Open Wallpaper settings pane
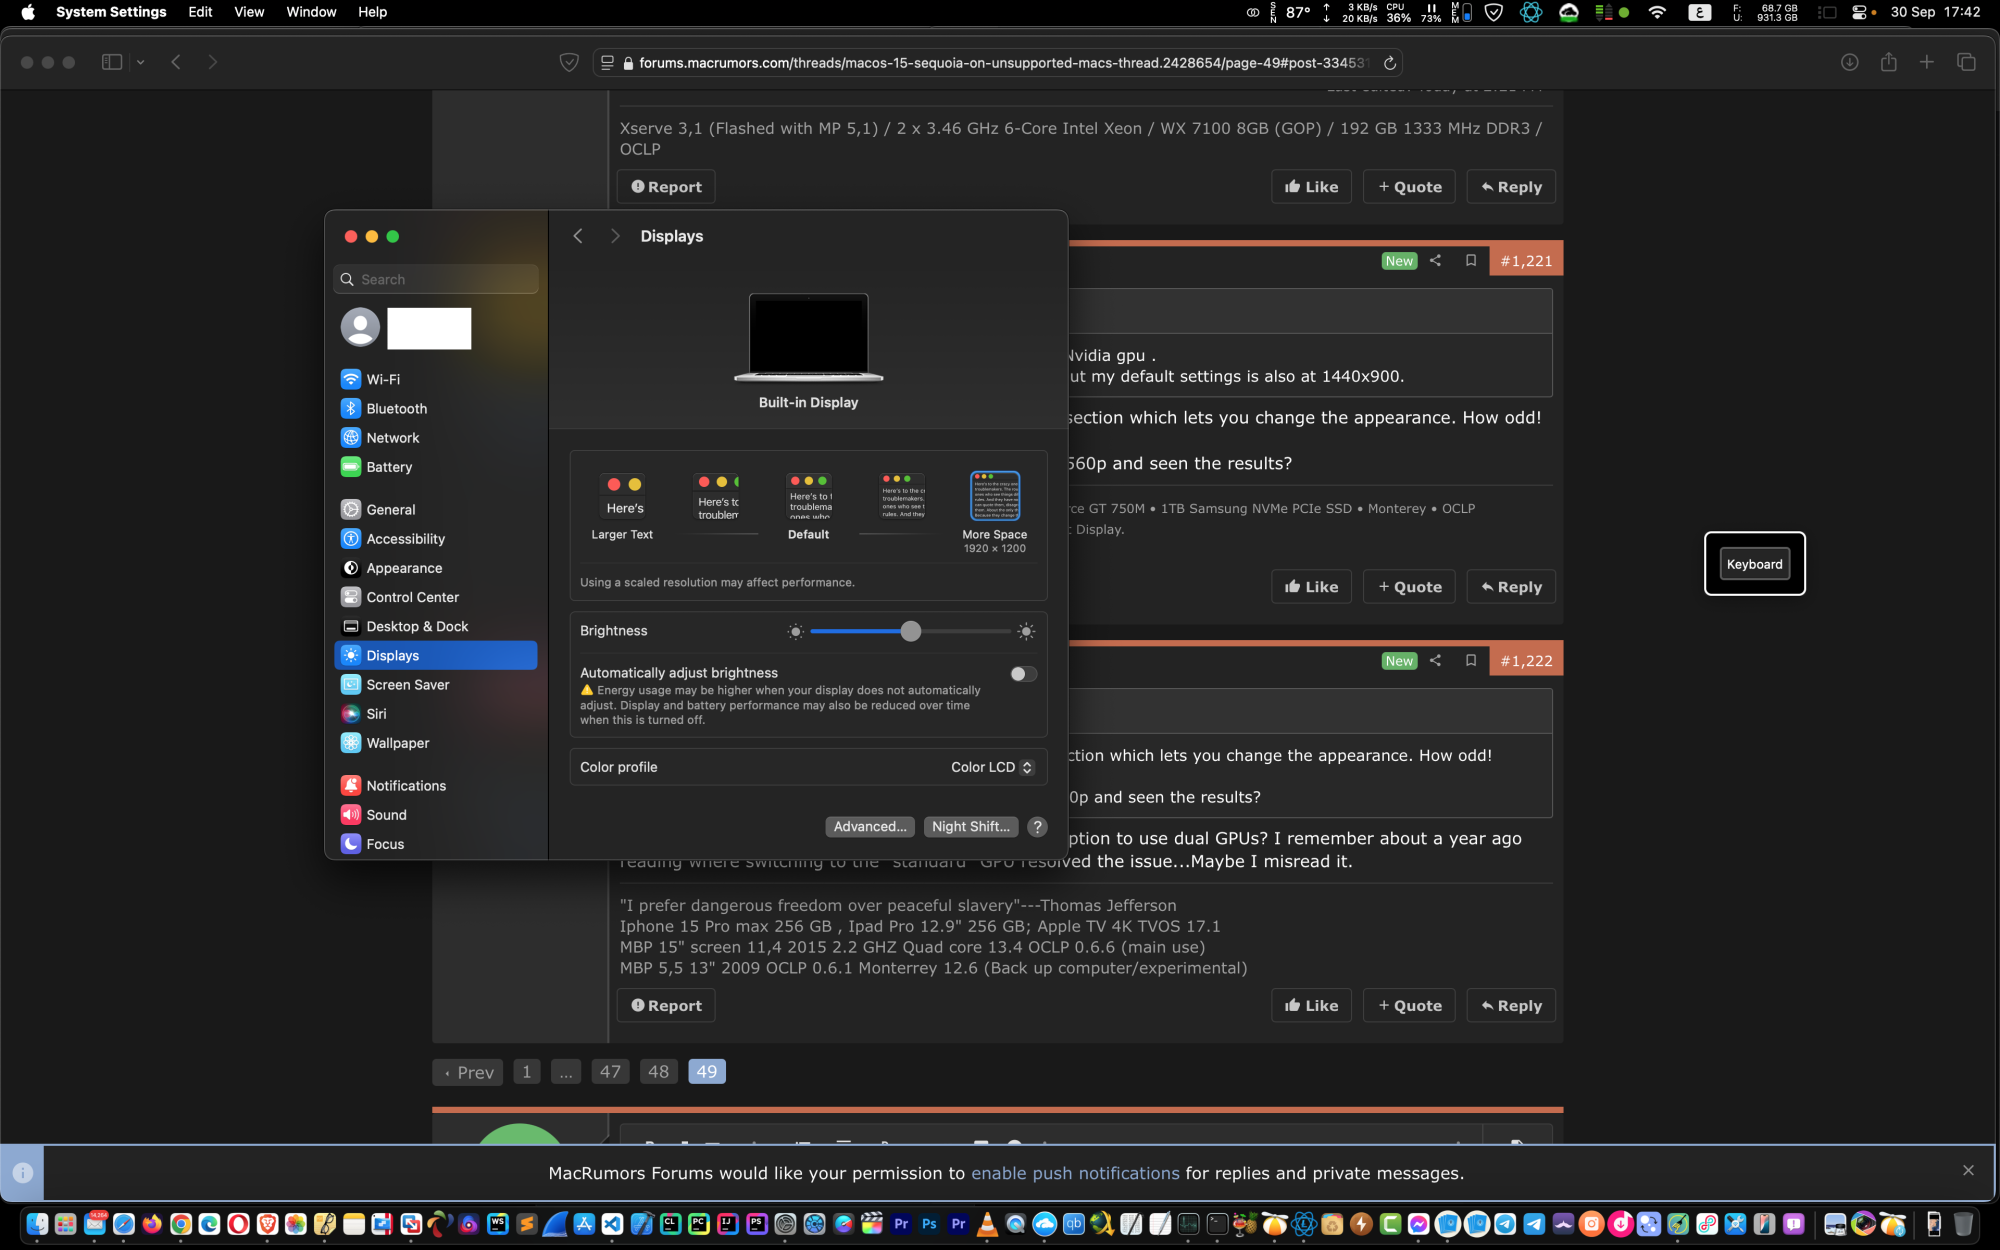Image resolution: width=2000 pixels, height=1250 pixels. tap(397, 743)
